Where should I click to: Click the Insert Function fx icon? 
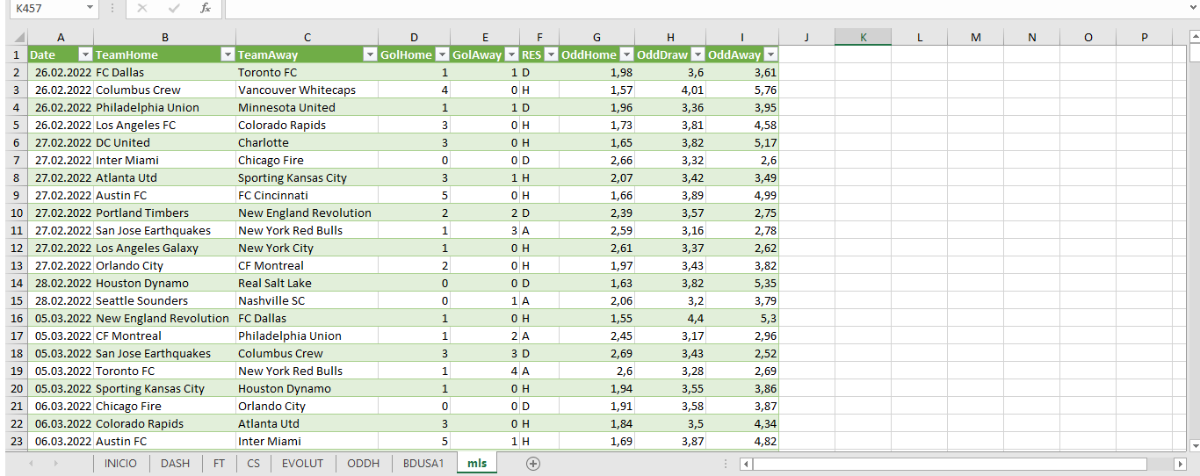(x=205, y=8)
